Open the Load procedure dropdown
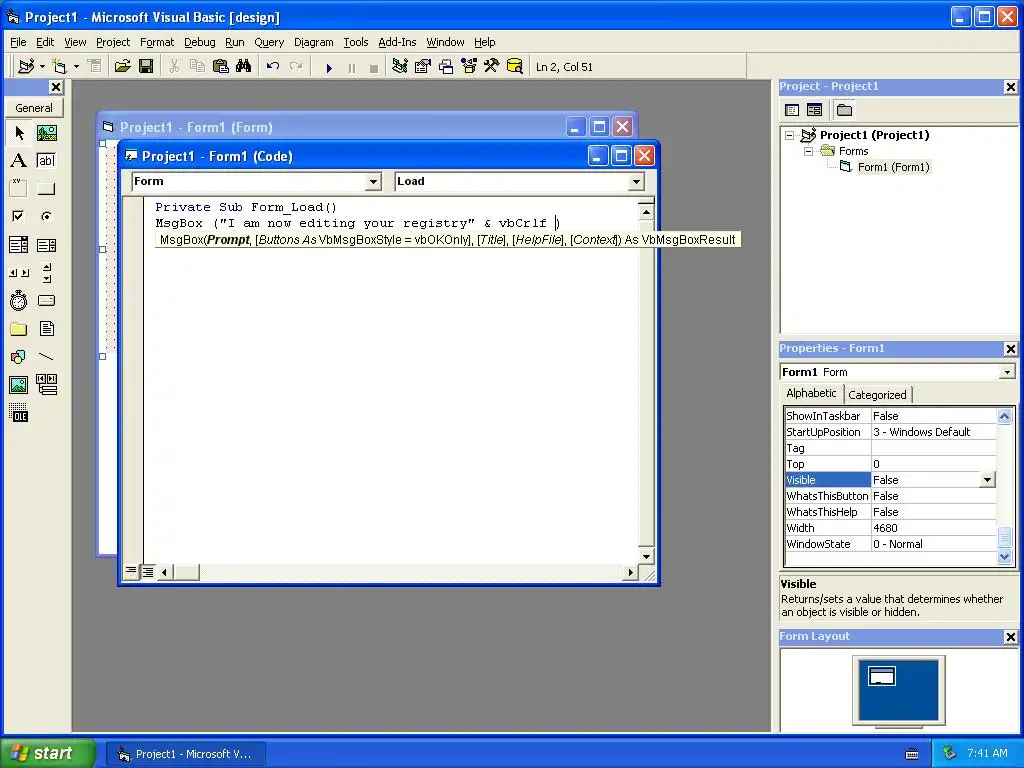Image resolution: width=1024 pixels, height=768 pixels. point(636,182)
